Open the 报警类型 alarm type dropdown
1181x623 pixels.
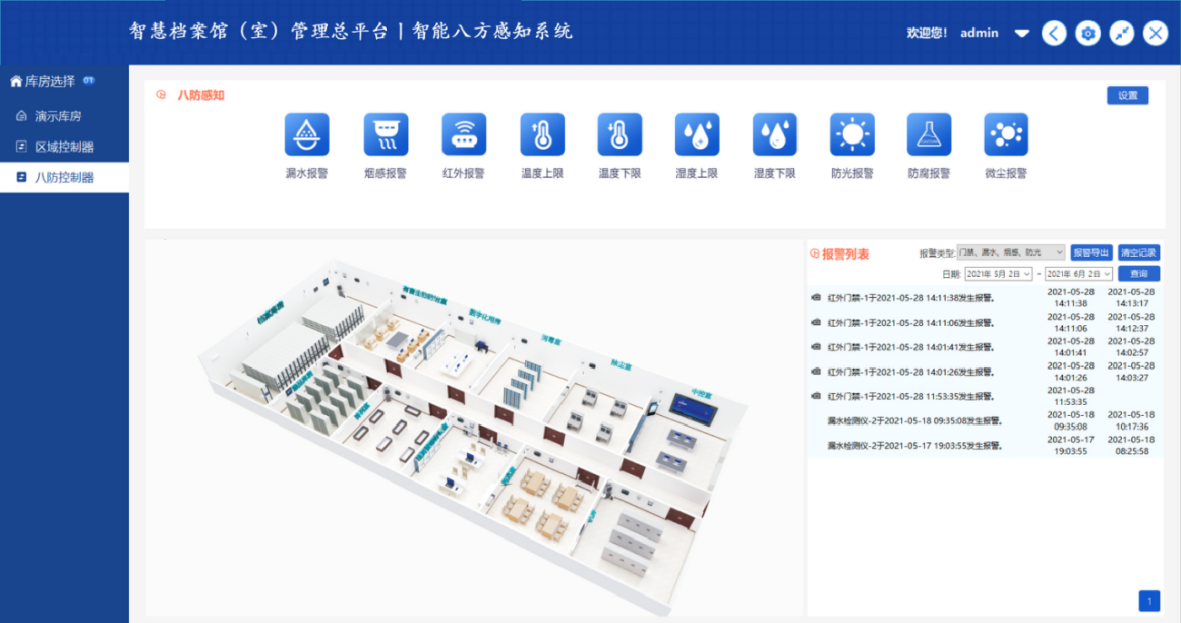1011,253
